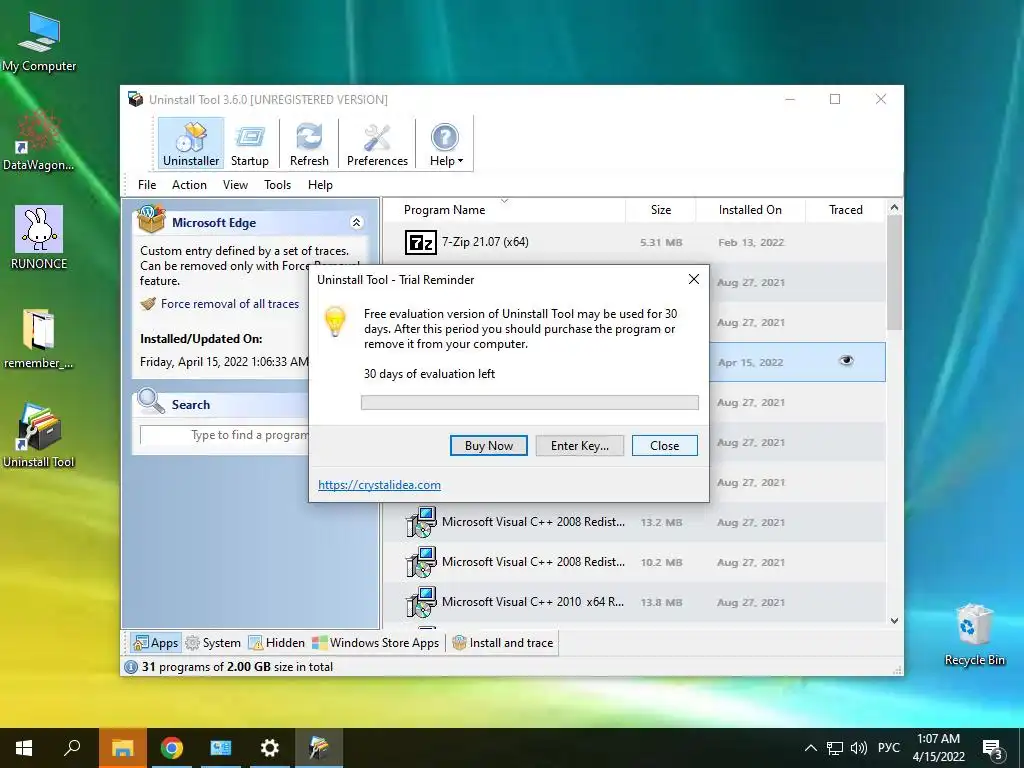Click the 7-Zip program icon

click(x=420, y=242)
